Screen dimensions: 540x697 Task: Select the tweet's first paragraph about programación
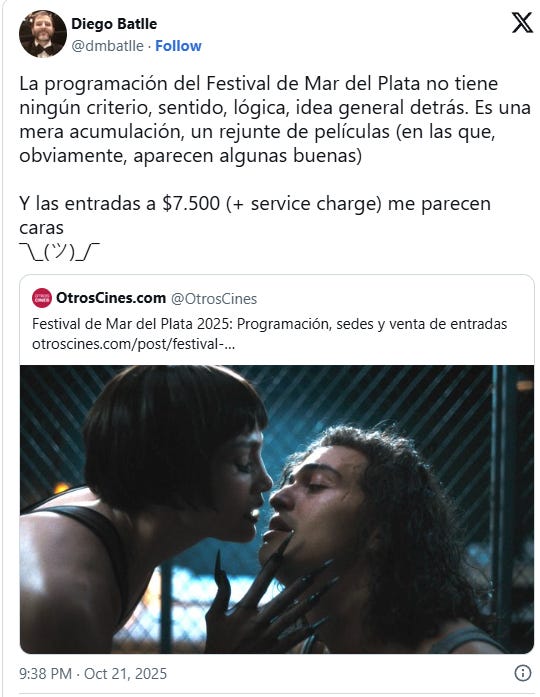pos(275,120)
